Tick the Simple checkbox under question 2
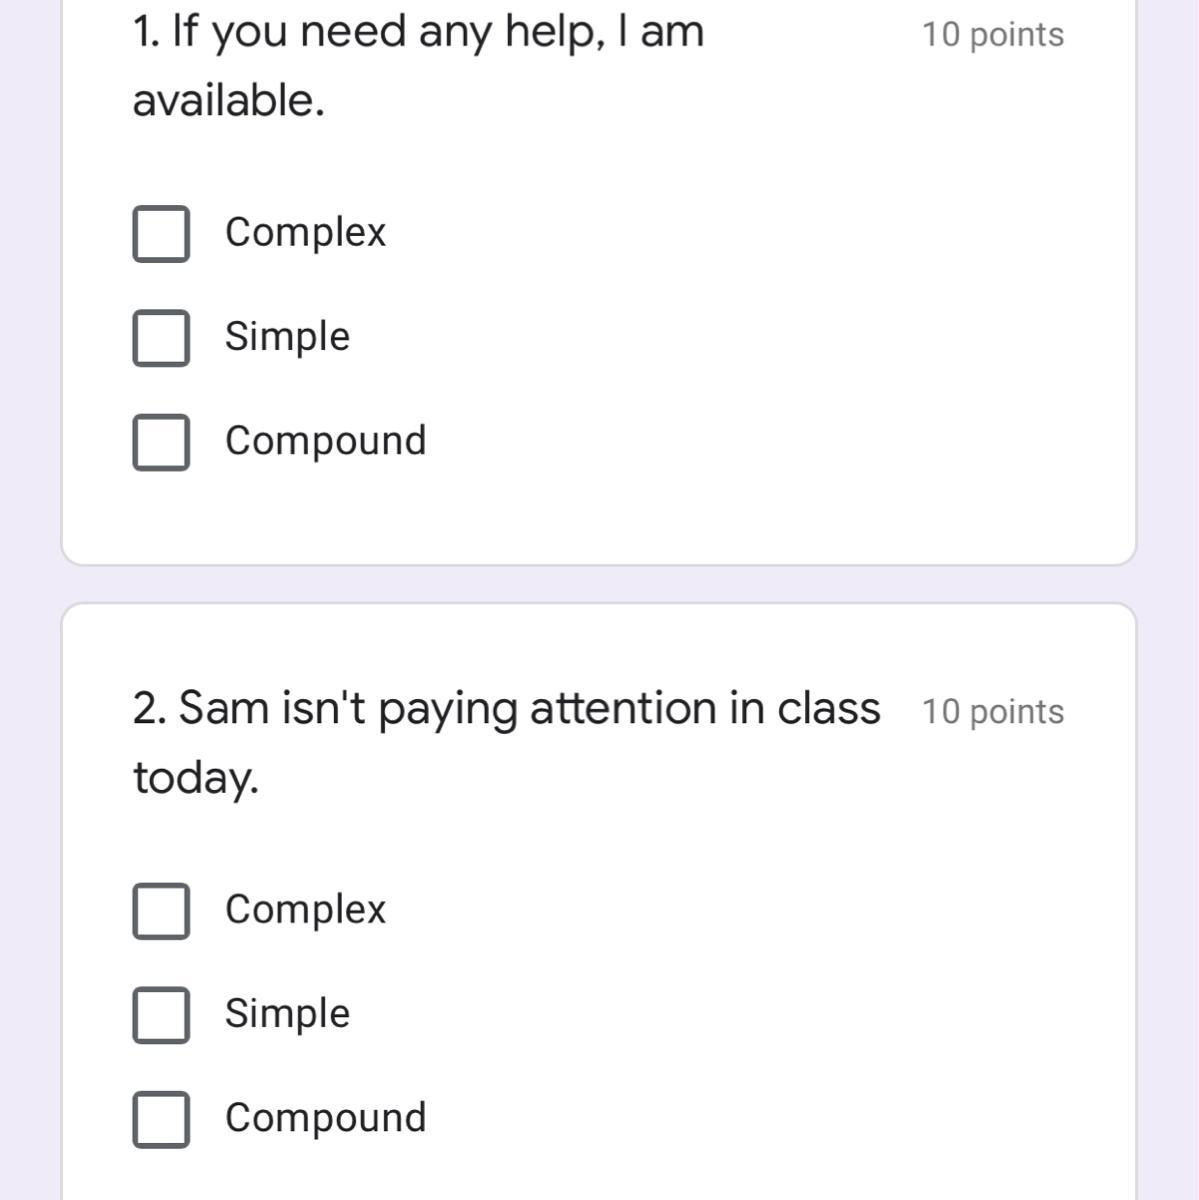This screenshot has height=1200, width=1199. tap(161, 1015)
